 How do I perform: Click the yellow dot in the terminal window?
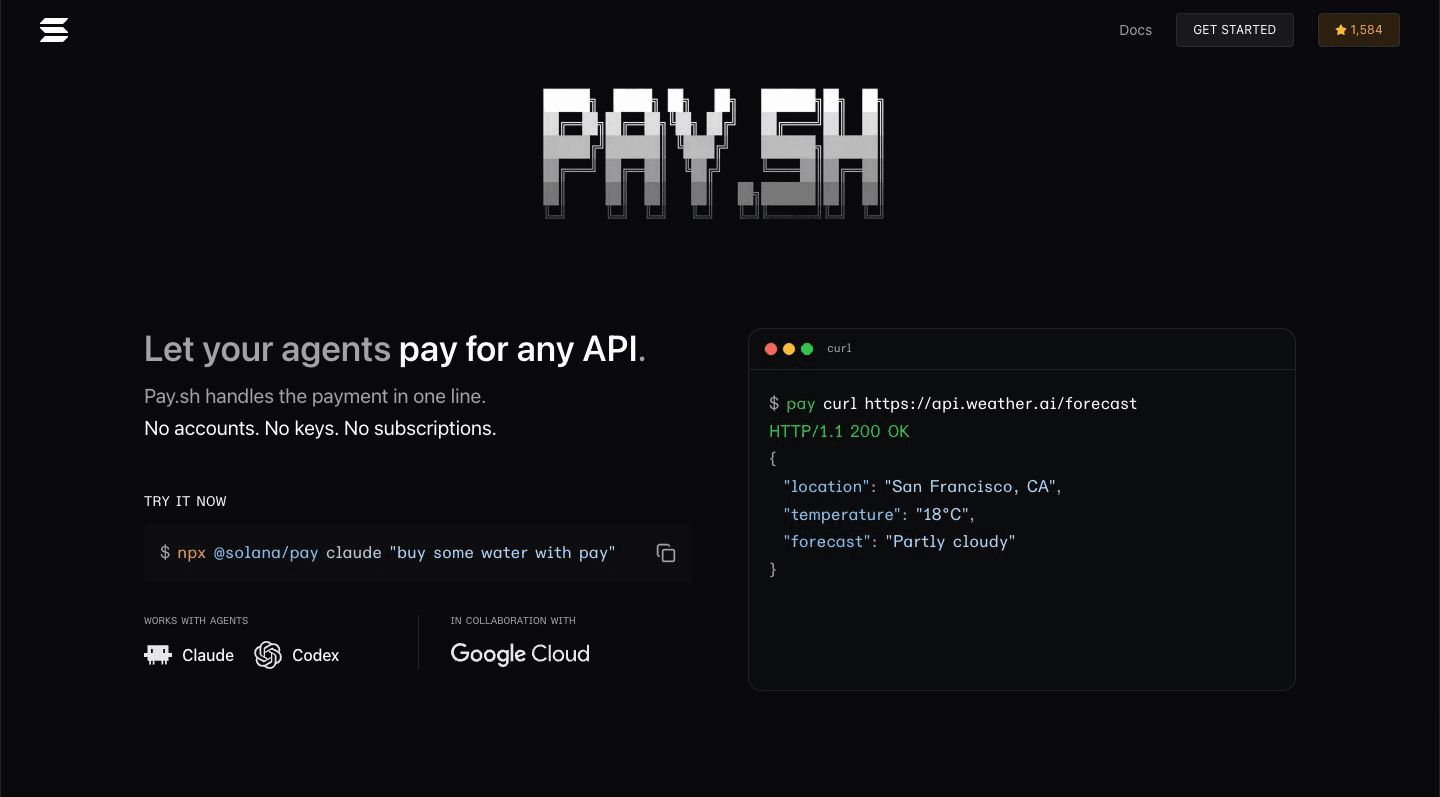click(x=789, y=349)
